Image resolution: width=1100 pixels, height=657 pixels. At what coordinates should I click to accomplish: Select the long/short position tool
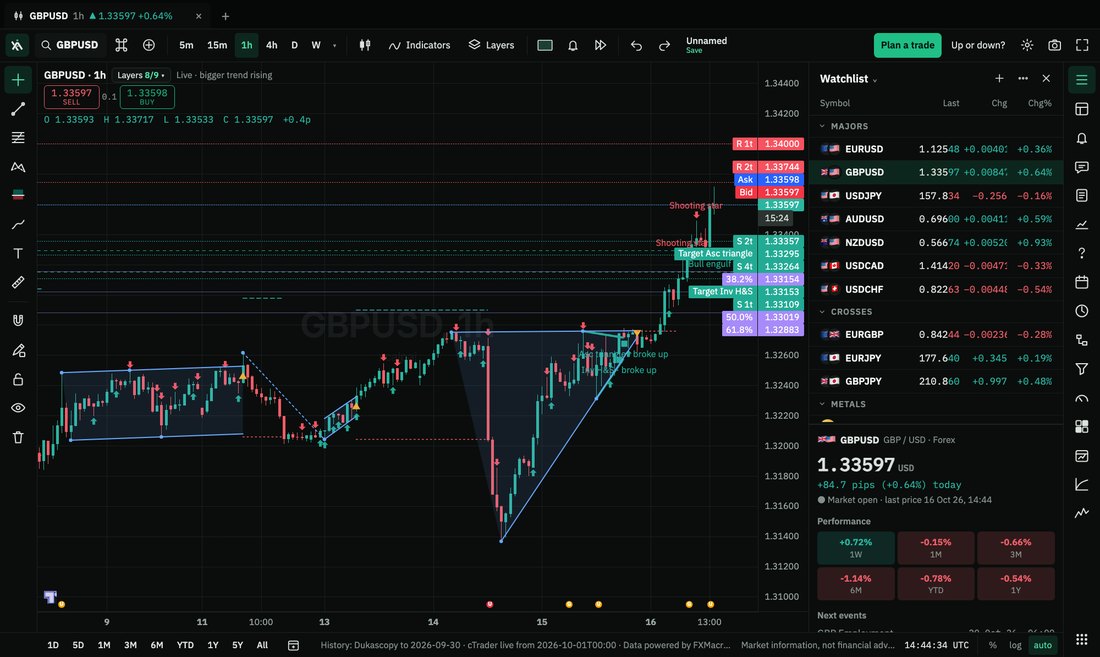(x=18, y=195)
